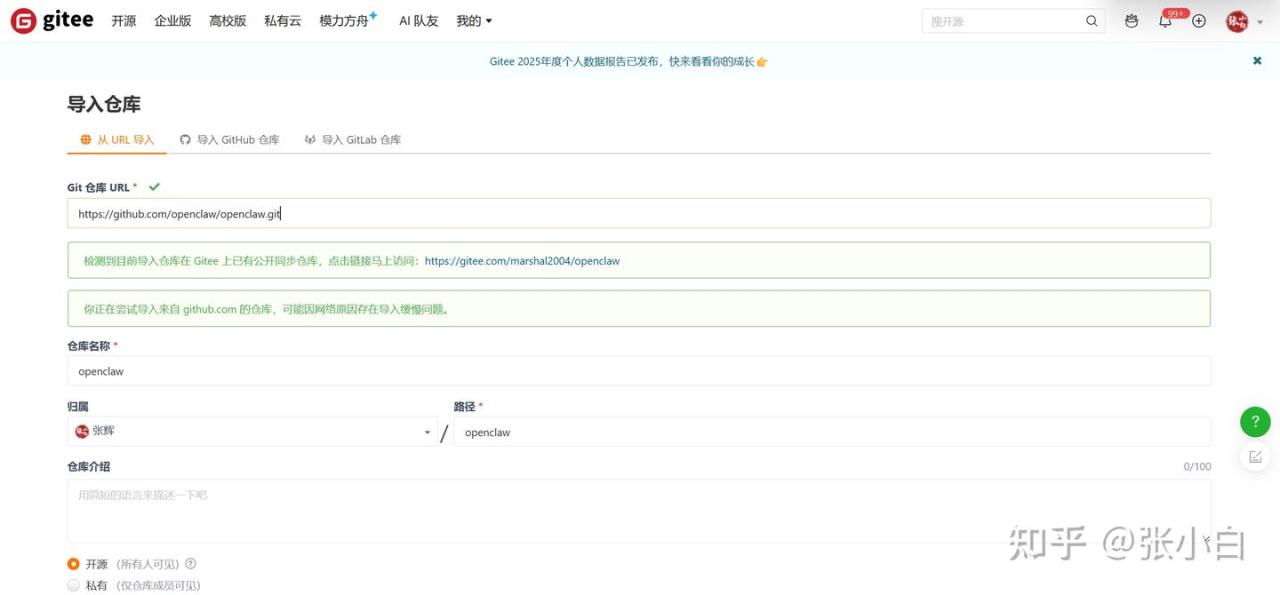Click the mascot icon beside search box
Screen dimensions: 1280x595
(x=1131, y=21)
